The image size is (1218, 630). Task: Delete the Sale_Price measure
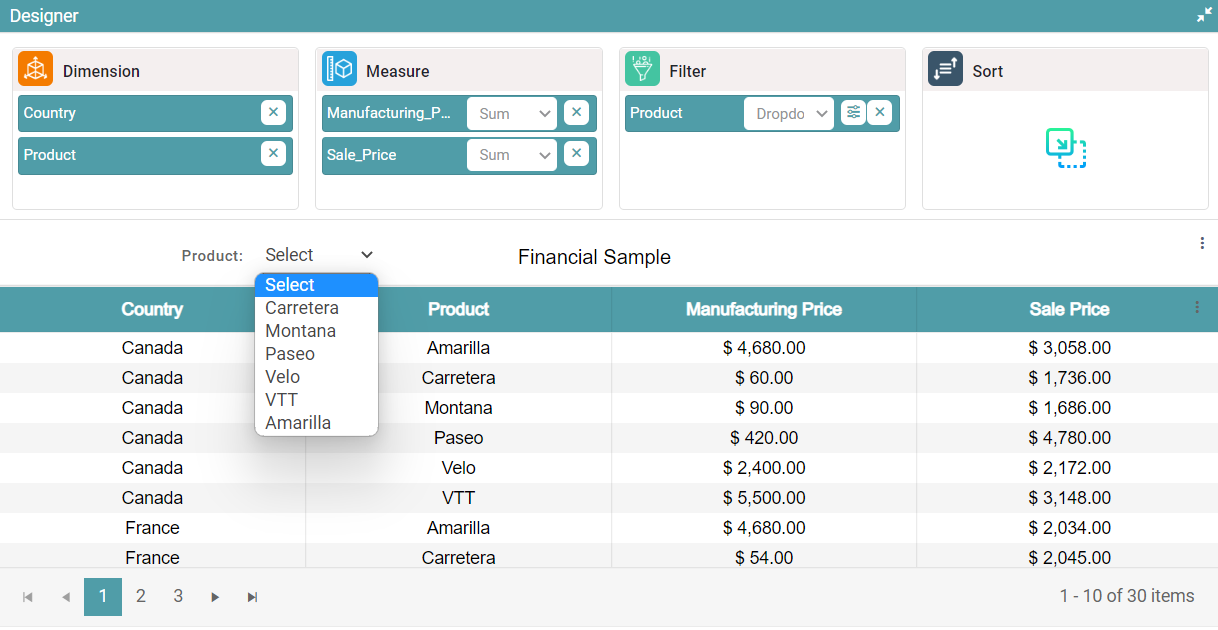[576, 154]
